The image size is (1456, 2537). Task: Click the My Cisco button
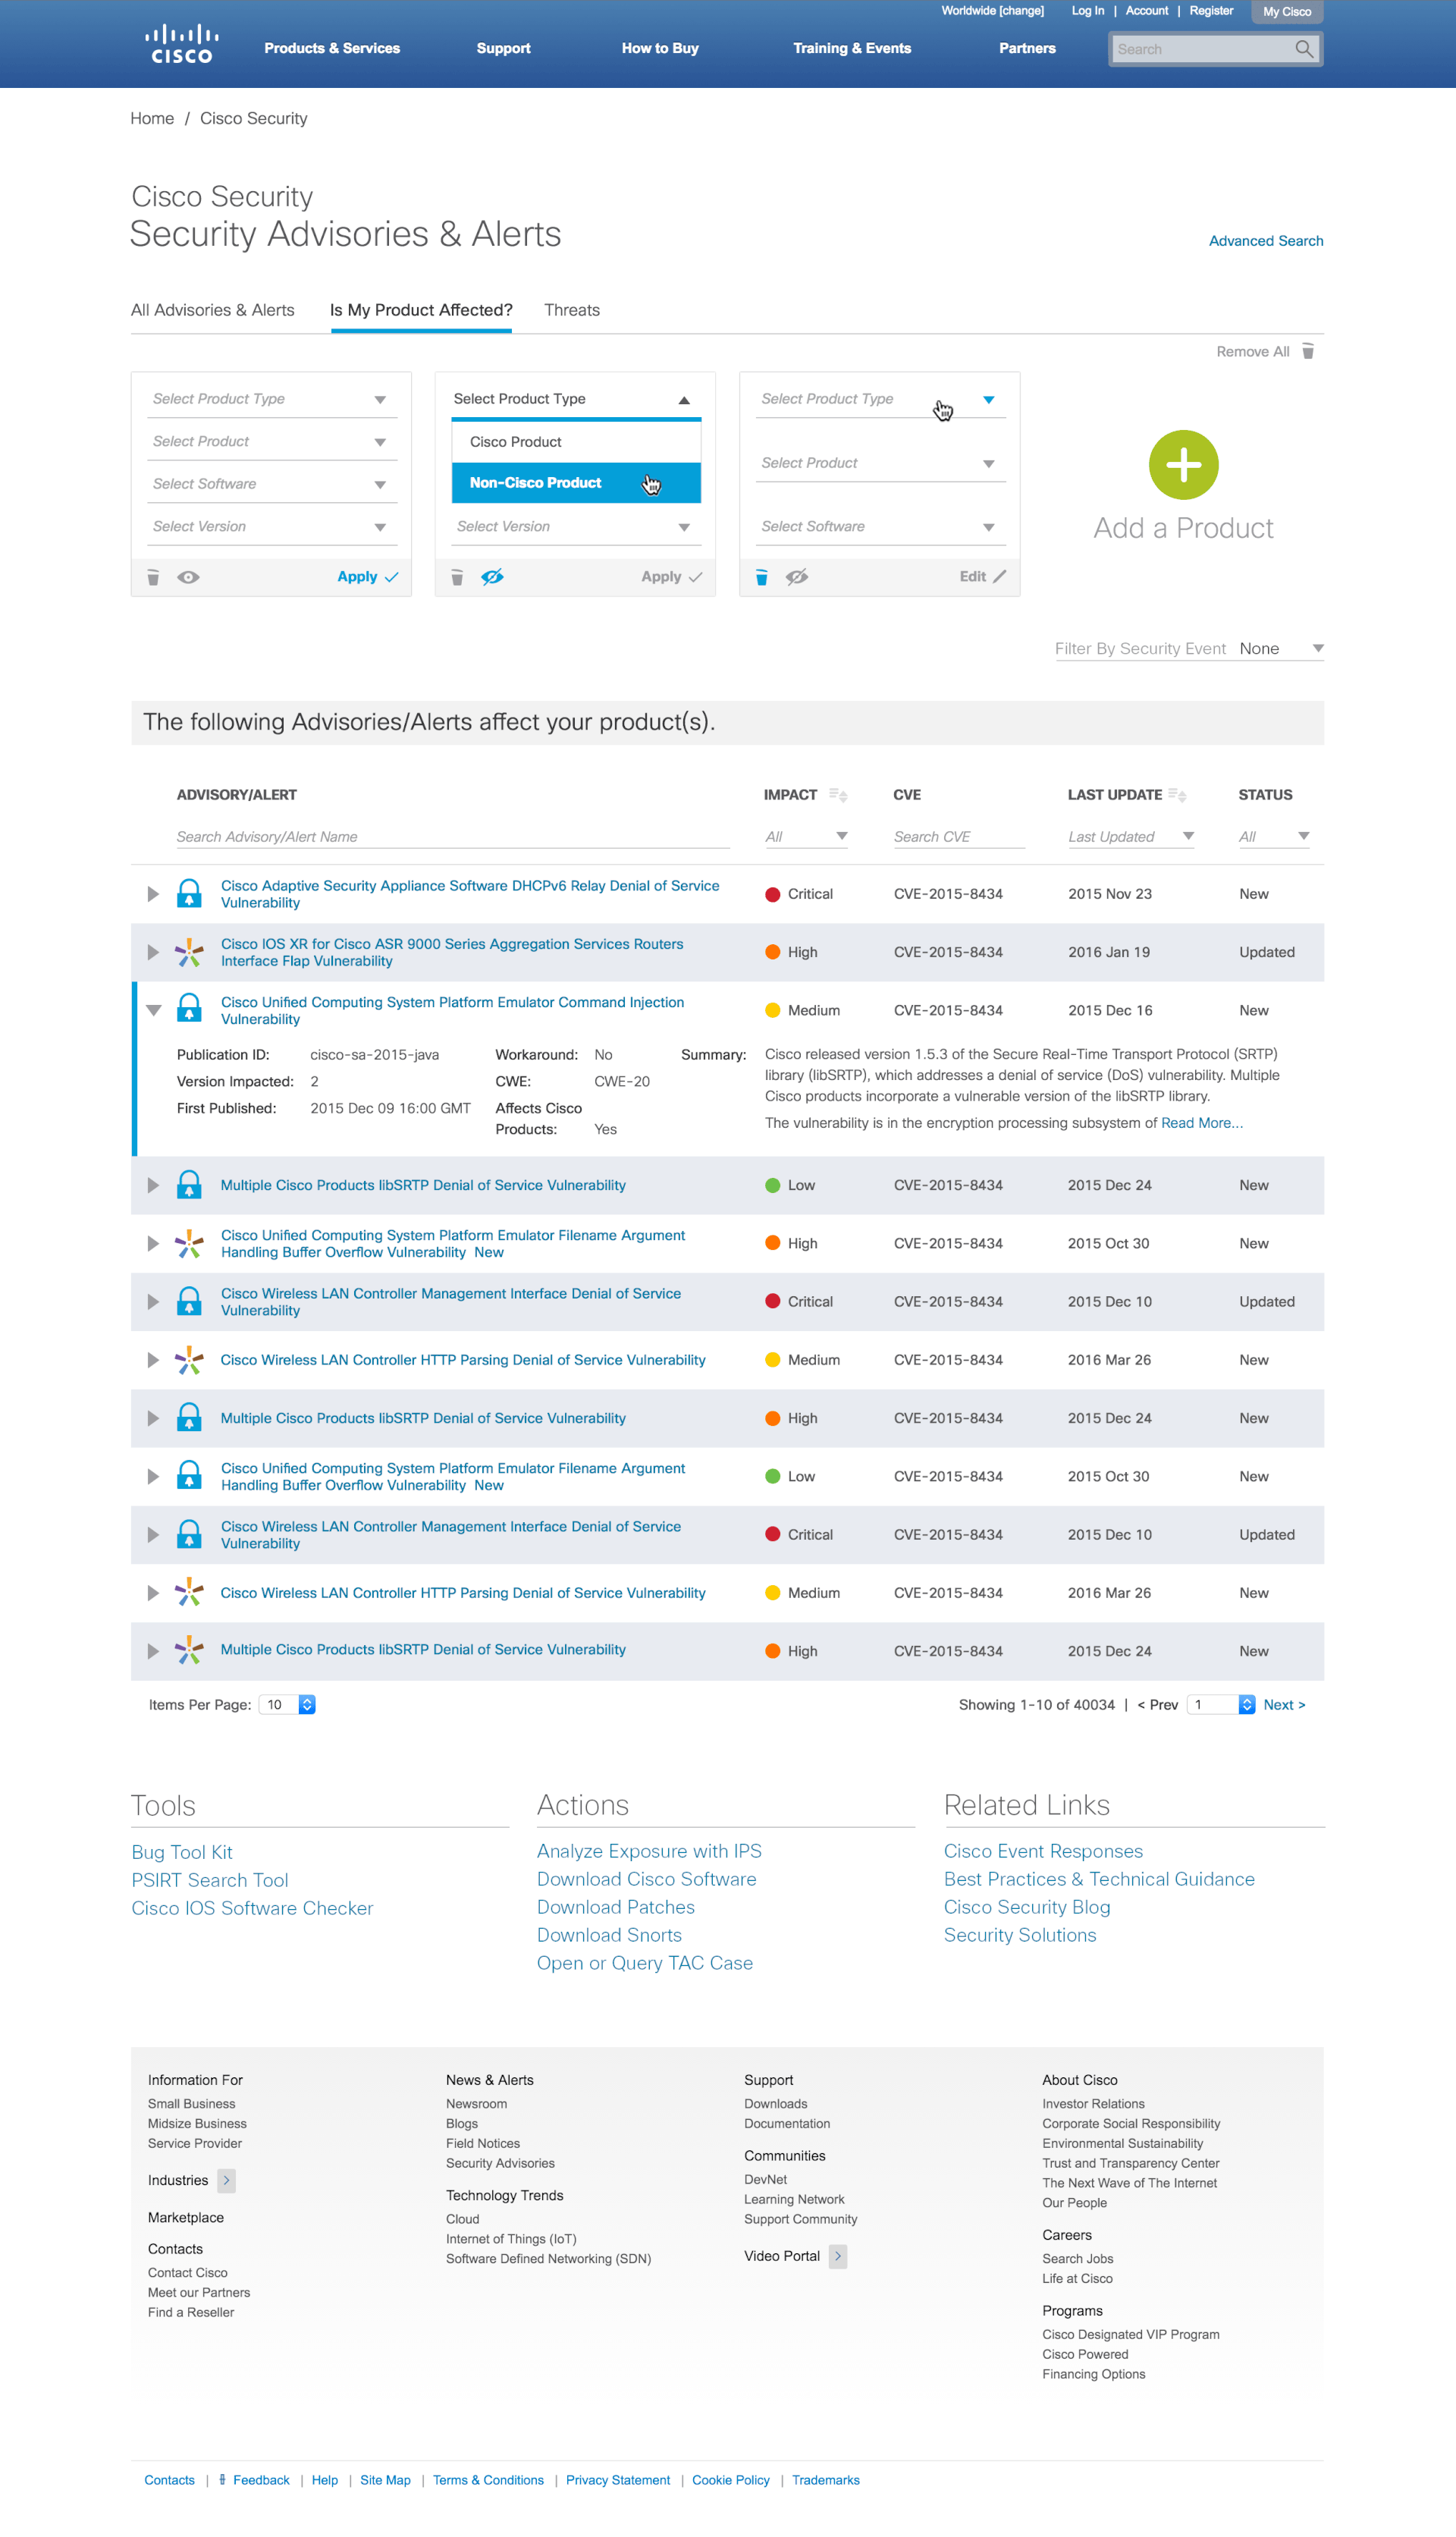coord(1287,12)
